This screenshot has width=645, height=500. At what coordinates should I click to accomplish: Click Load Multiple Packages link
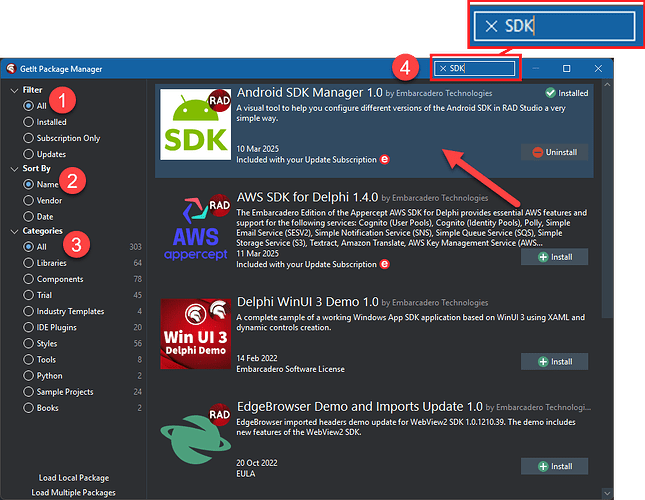click(74, 492)
